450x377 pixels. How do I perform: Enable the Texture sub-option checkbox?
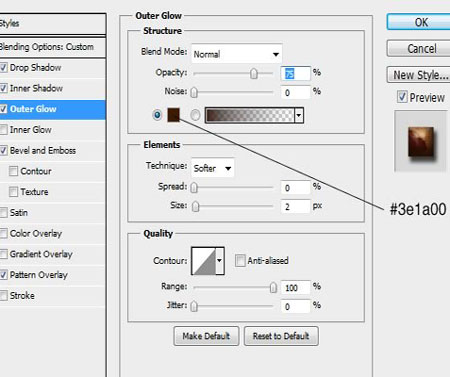click(x=13, y=192)
